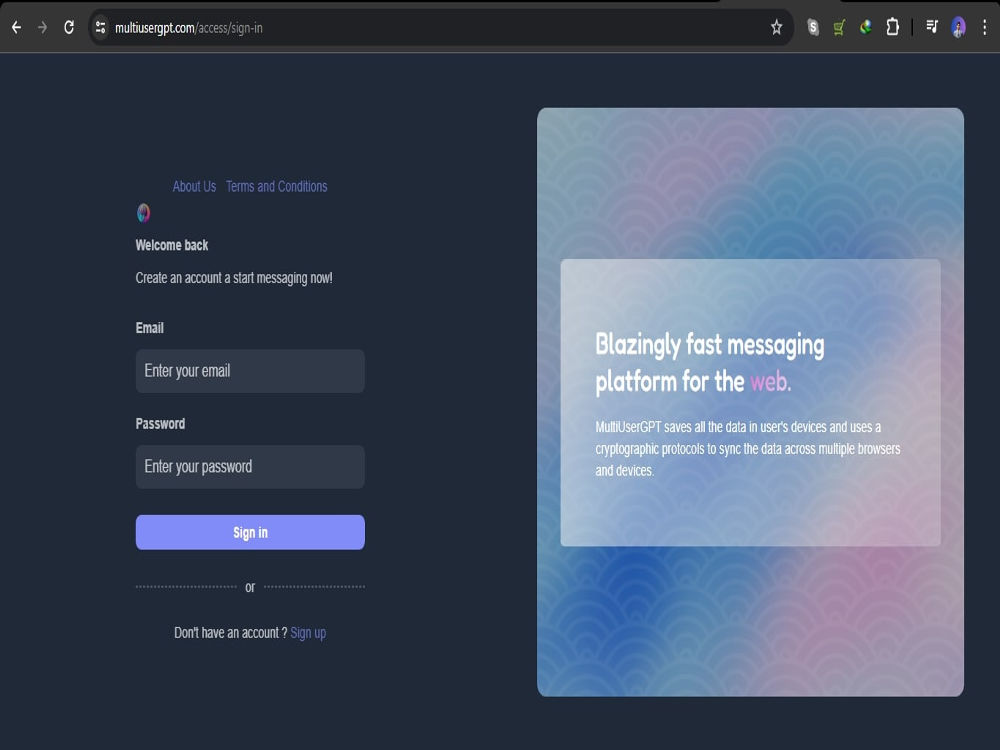Click 'Create an account a start messaging now!' text
This screenshot has height=750, width=1000.
[233, 278]
